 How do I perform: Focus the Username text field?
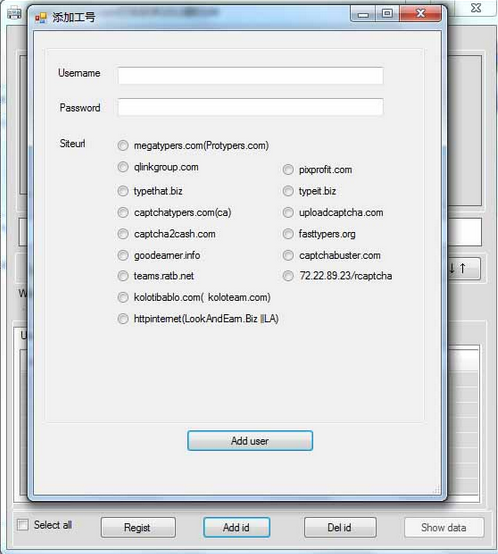pyautogui.click(x=250, y=76)
